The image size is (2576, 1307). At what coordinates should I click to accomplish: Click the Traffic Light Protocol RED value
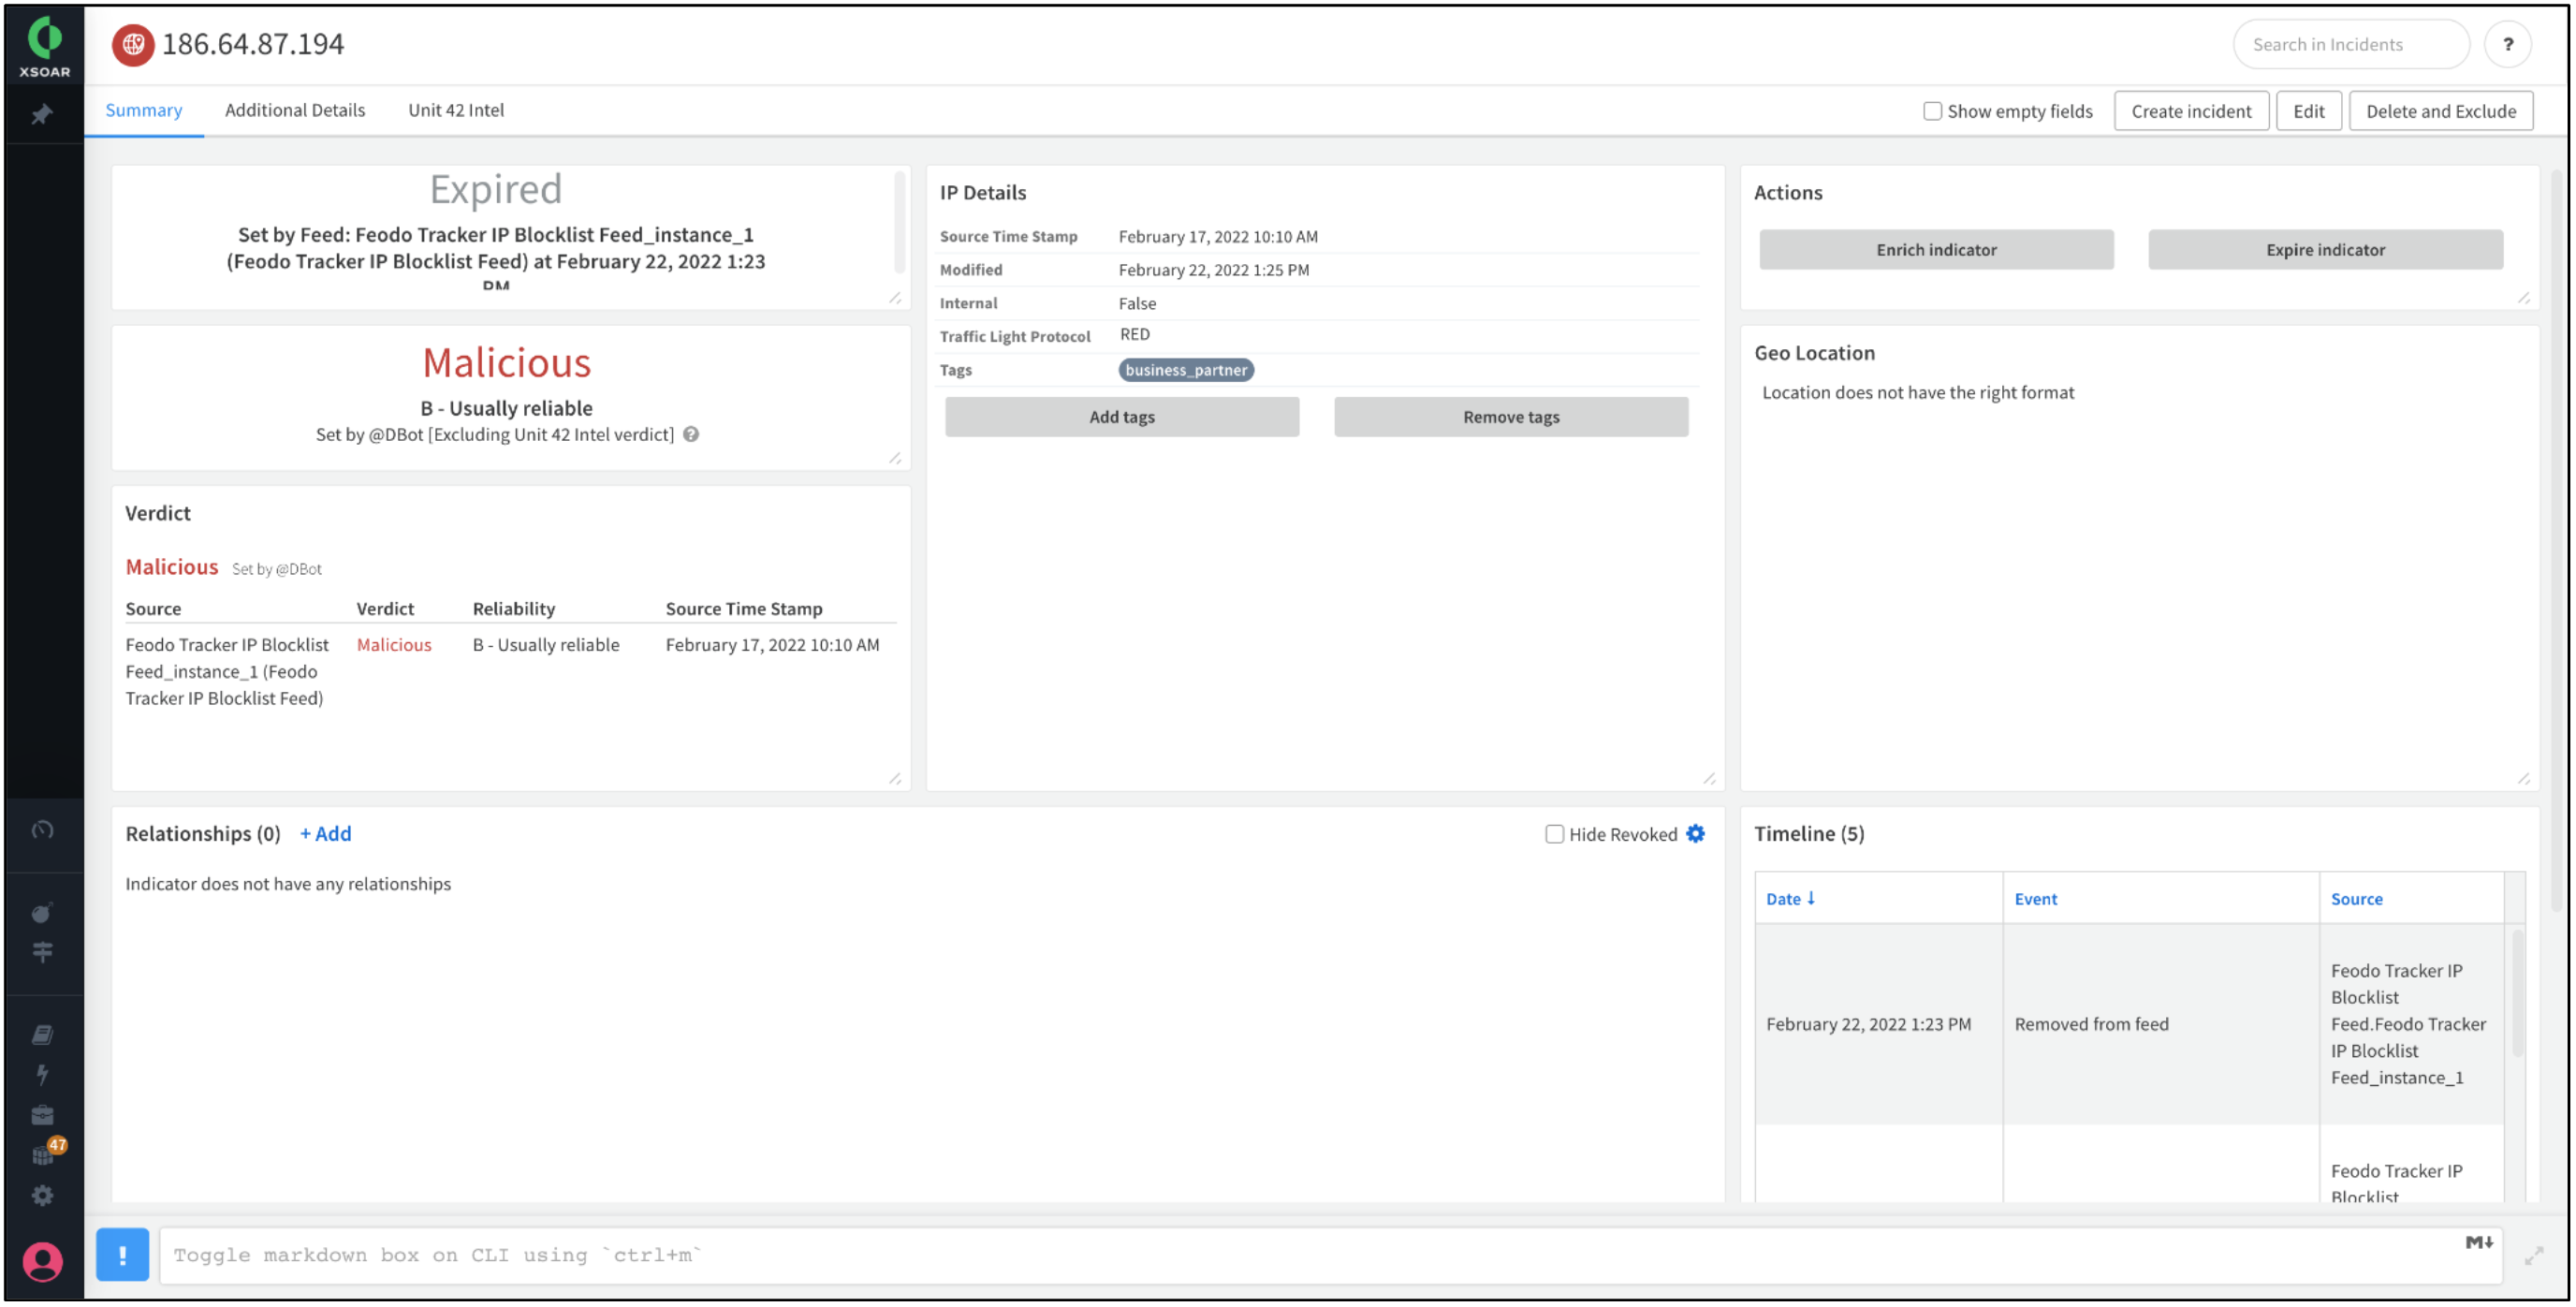[1135, 334]
